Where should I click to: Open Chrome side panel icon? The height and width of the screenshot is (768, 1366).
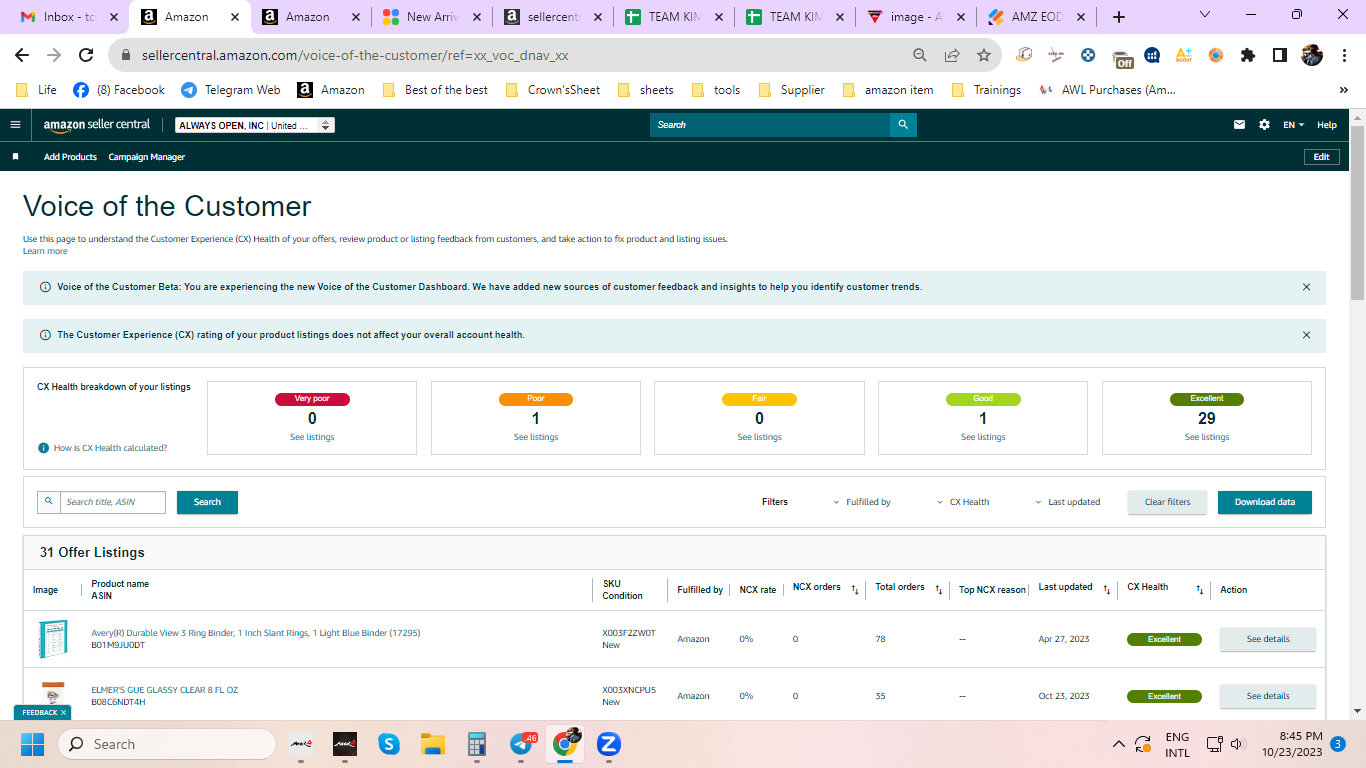1280,56
